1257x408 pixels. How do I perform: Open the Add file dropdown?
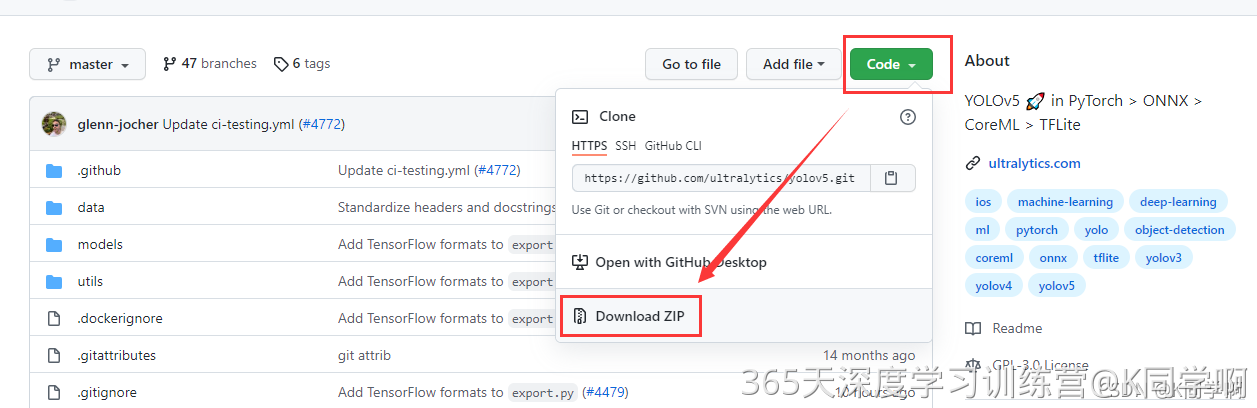click(x=794, y=64)
